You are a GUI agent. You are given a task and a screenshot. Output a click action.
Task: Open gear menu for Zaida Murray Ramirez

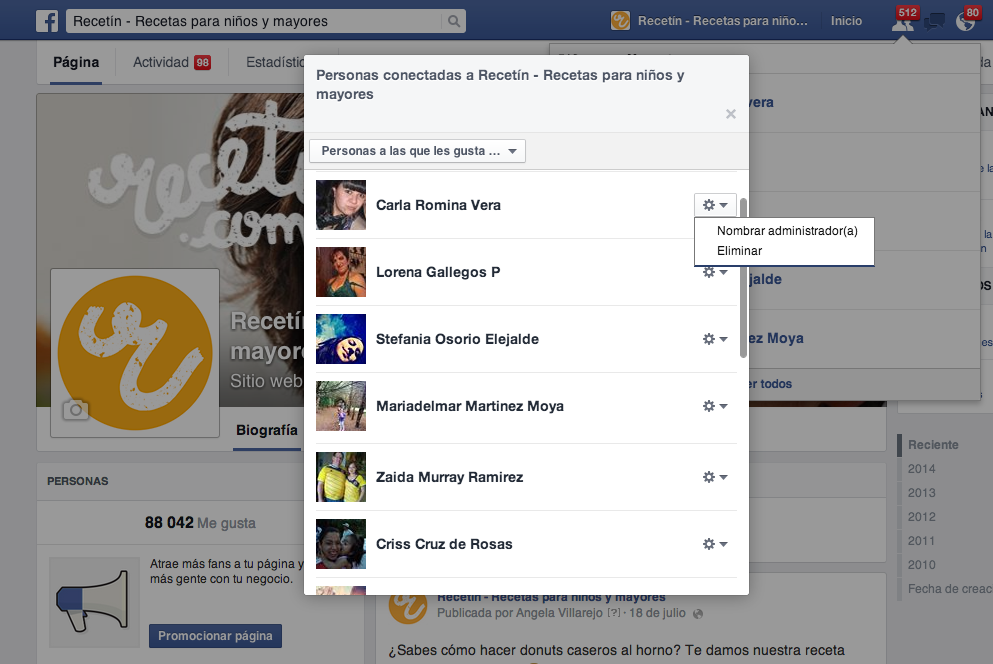click(715, 477)
